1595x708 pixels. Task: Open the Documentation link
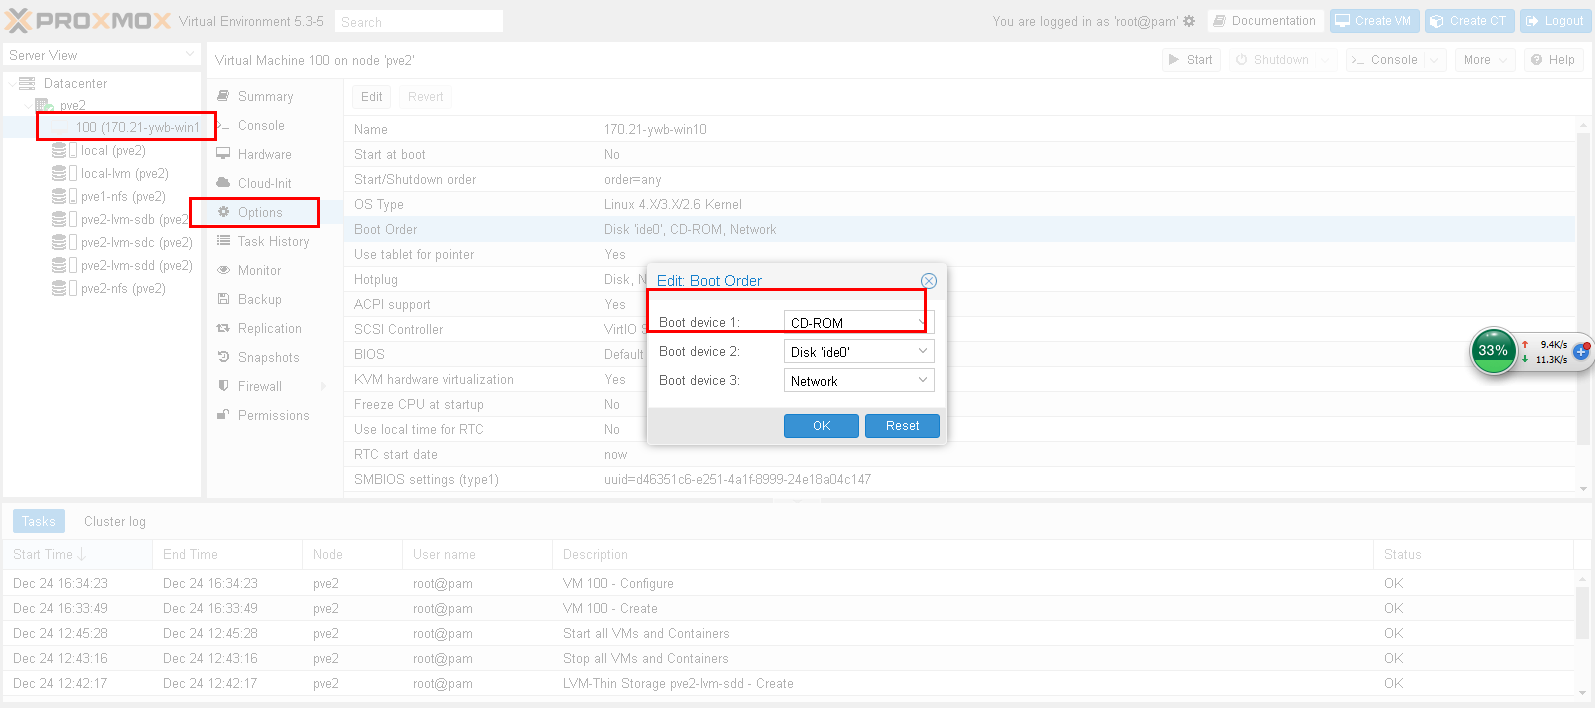click(1265, 21)
